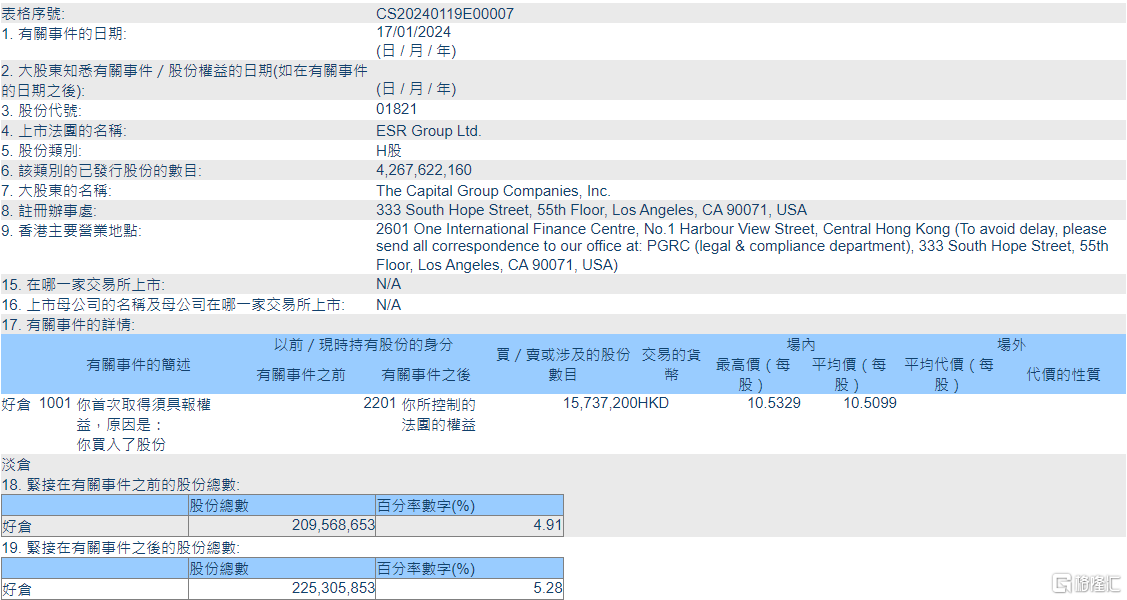The height and width of the screenshot is (600, 1127).
Task: Click the Hong Kong business address text
Action: pyautogui.click(x=742, y=246)
